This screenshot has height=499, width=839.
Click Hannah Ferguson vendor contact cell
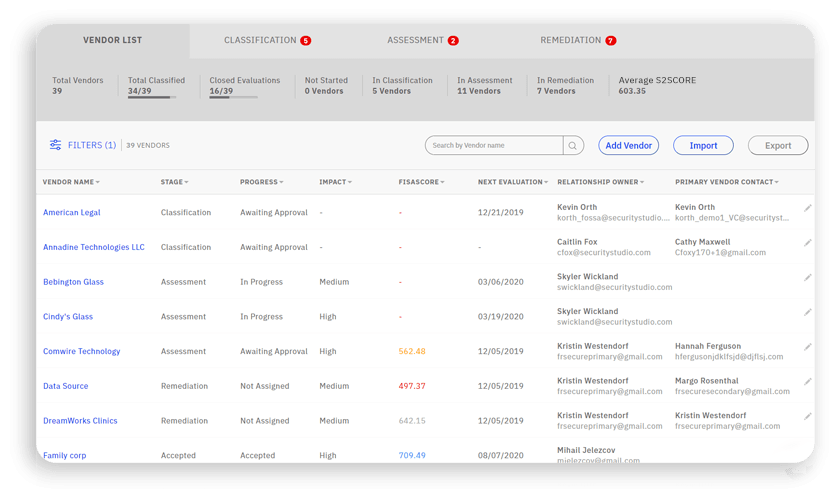pos(729,351)
